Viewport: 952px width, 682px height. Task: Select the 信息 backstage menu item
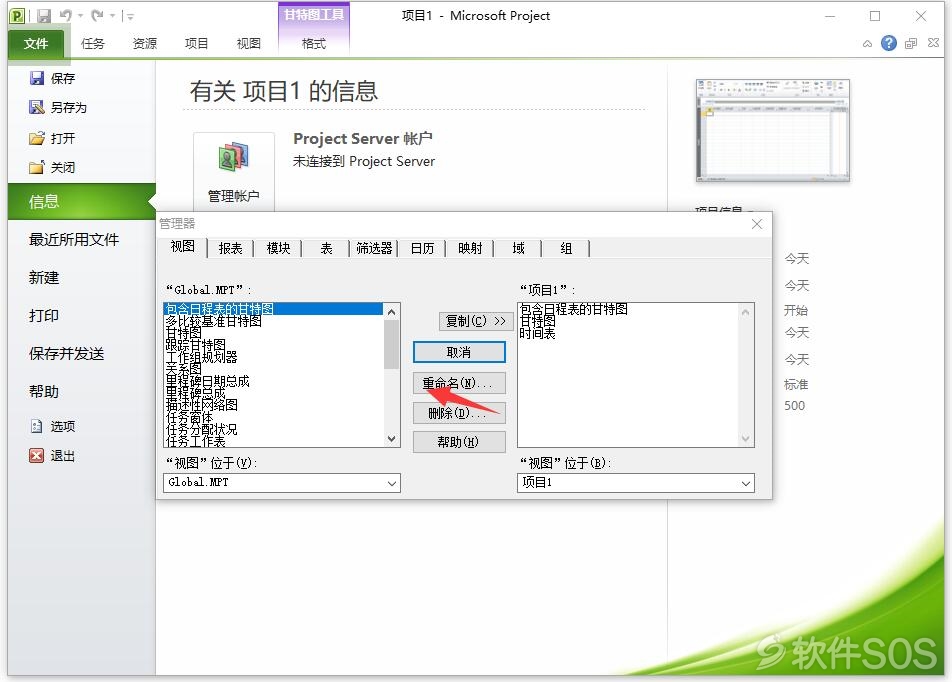(82, 202)
